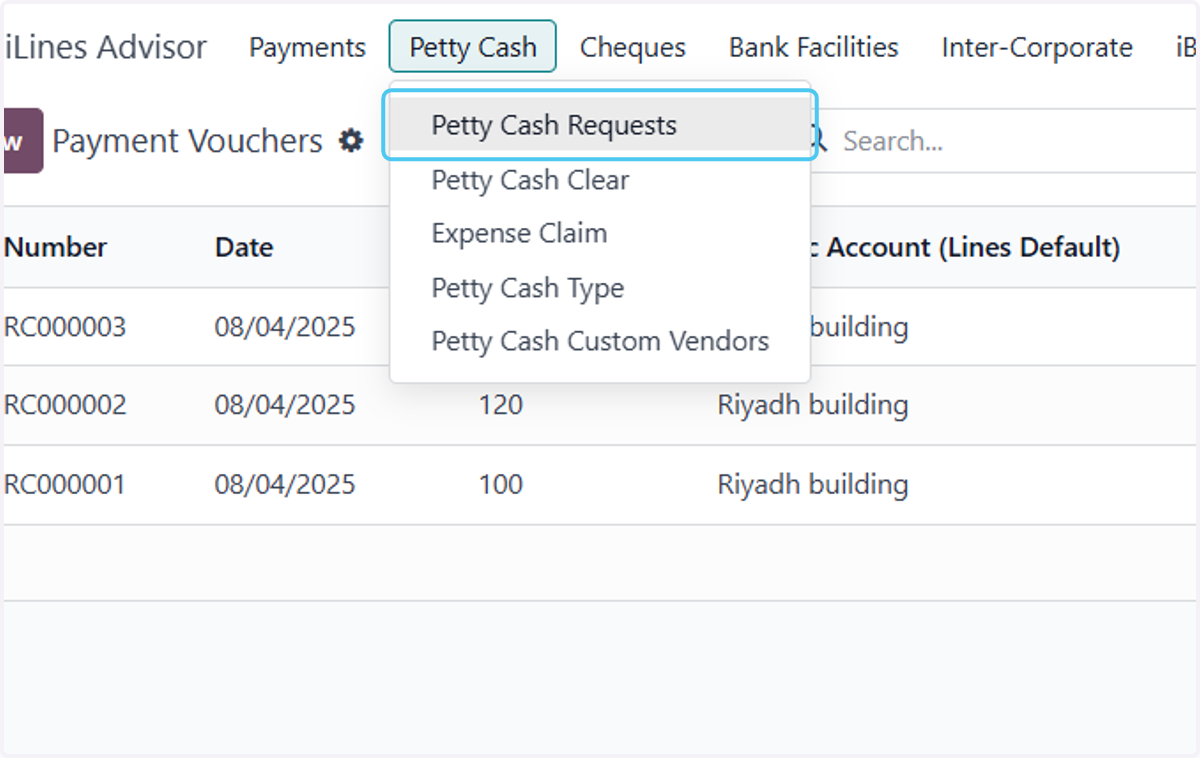Click Riyadh building in RC000001 row

point(813,485)
